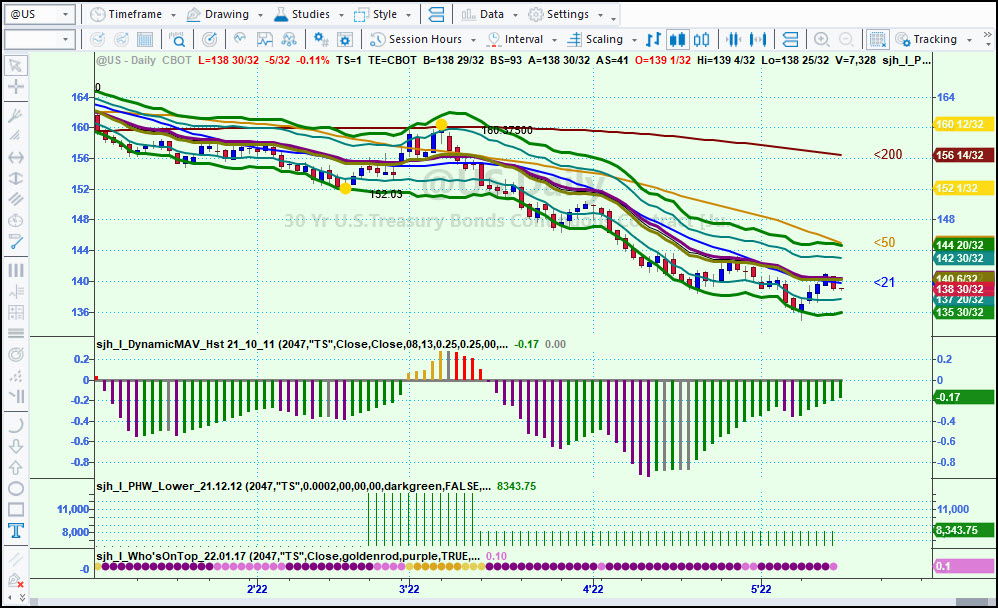Click the zoom out magnifier icon
The image size is (998, 608).
845,39
